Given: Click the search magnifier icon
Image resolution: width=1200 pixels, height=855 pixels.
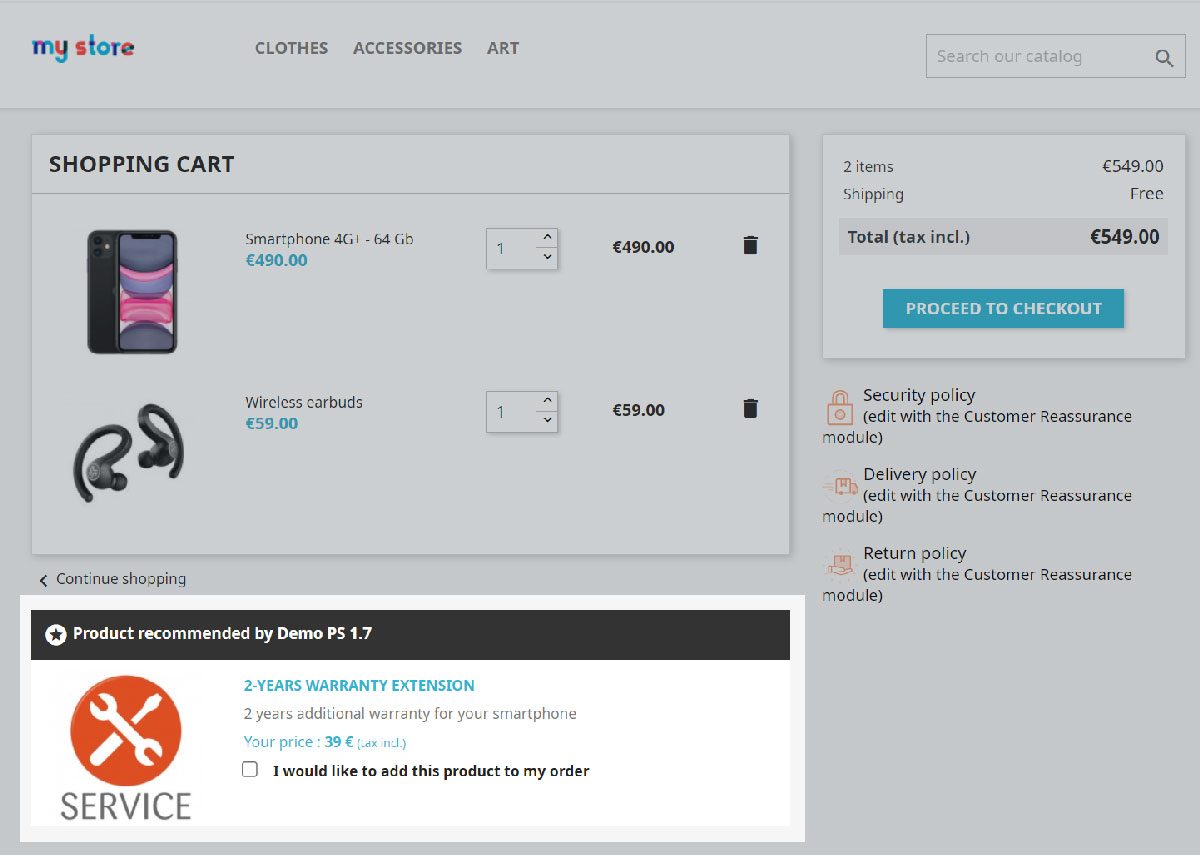Looking at the screenshot, I should pyautogui.click(x=1163, y=58).
